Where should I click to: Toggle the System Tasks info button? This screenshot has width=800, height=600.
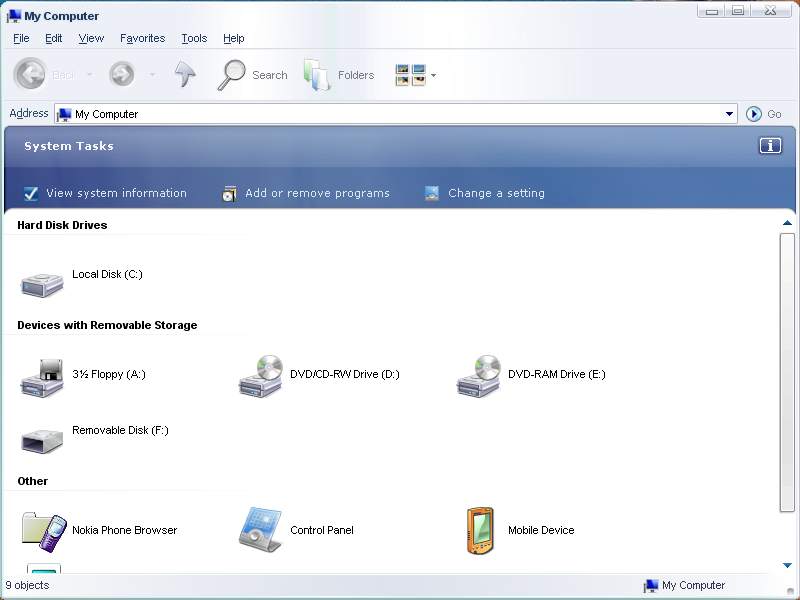770,146
